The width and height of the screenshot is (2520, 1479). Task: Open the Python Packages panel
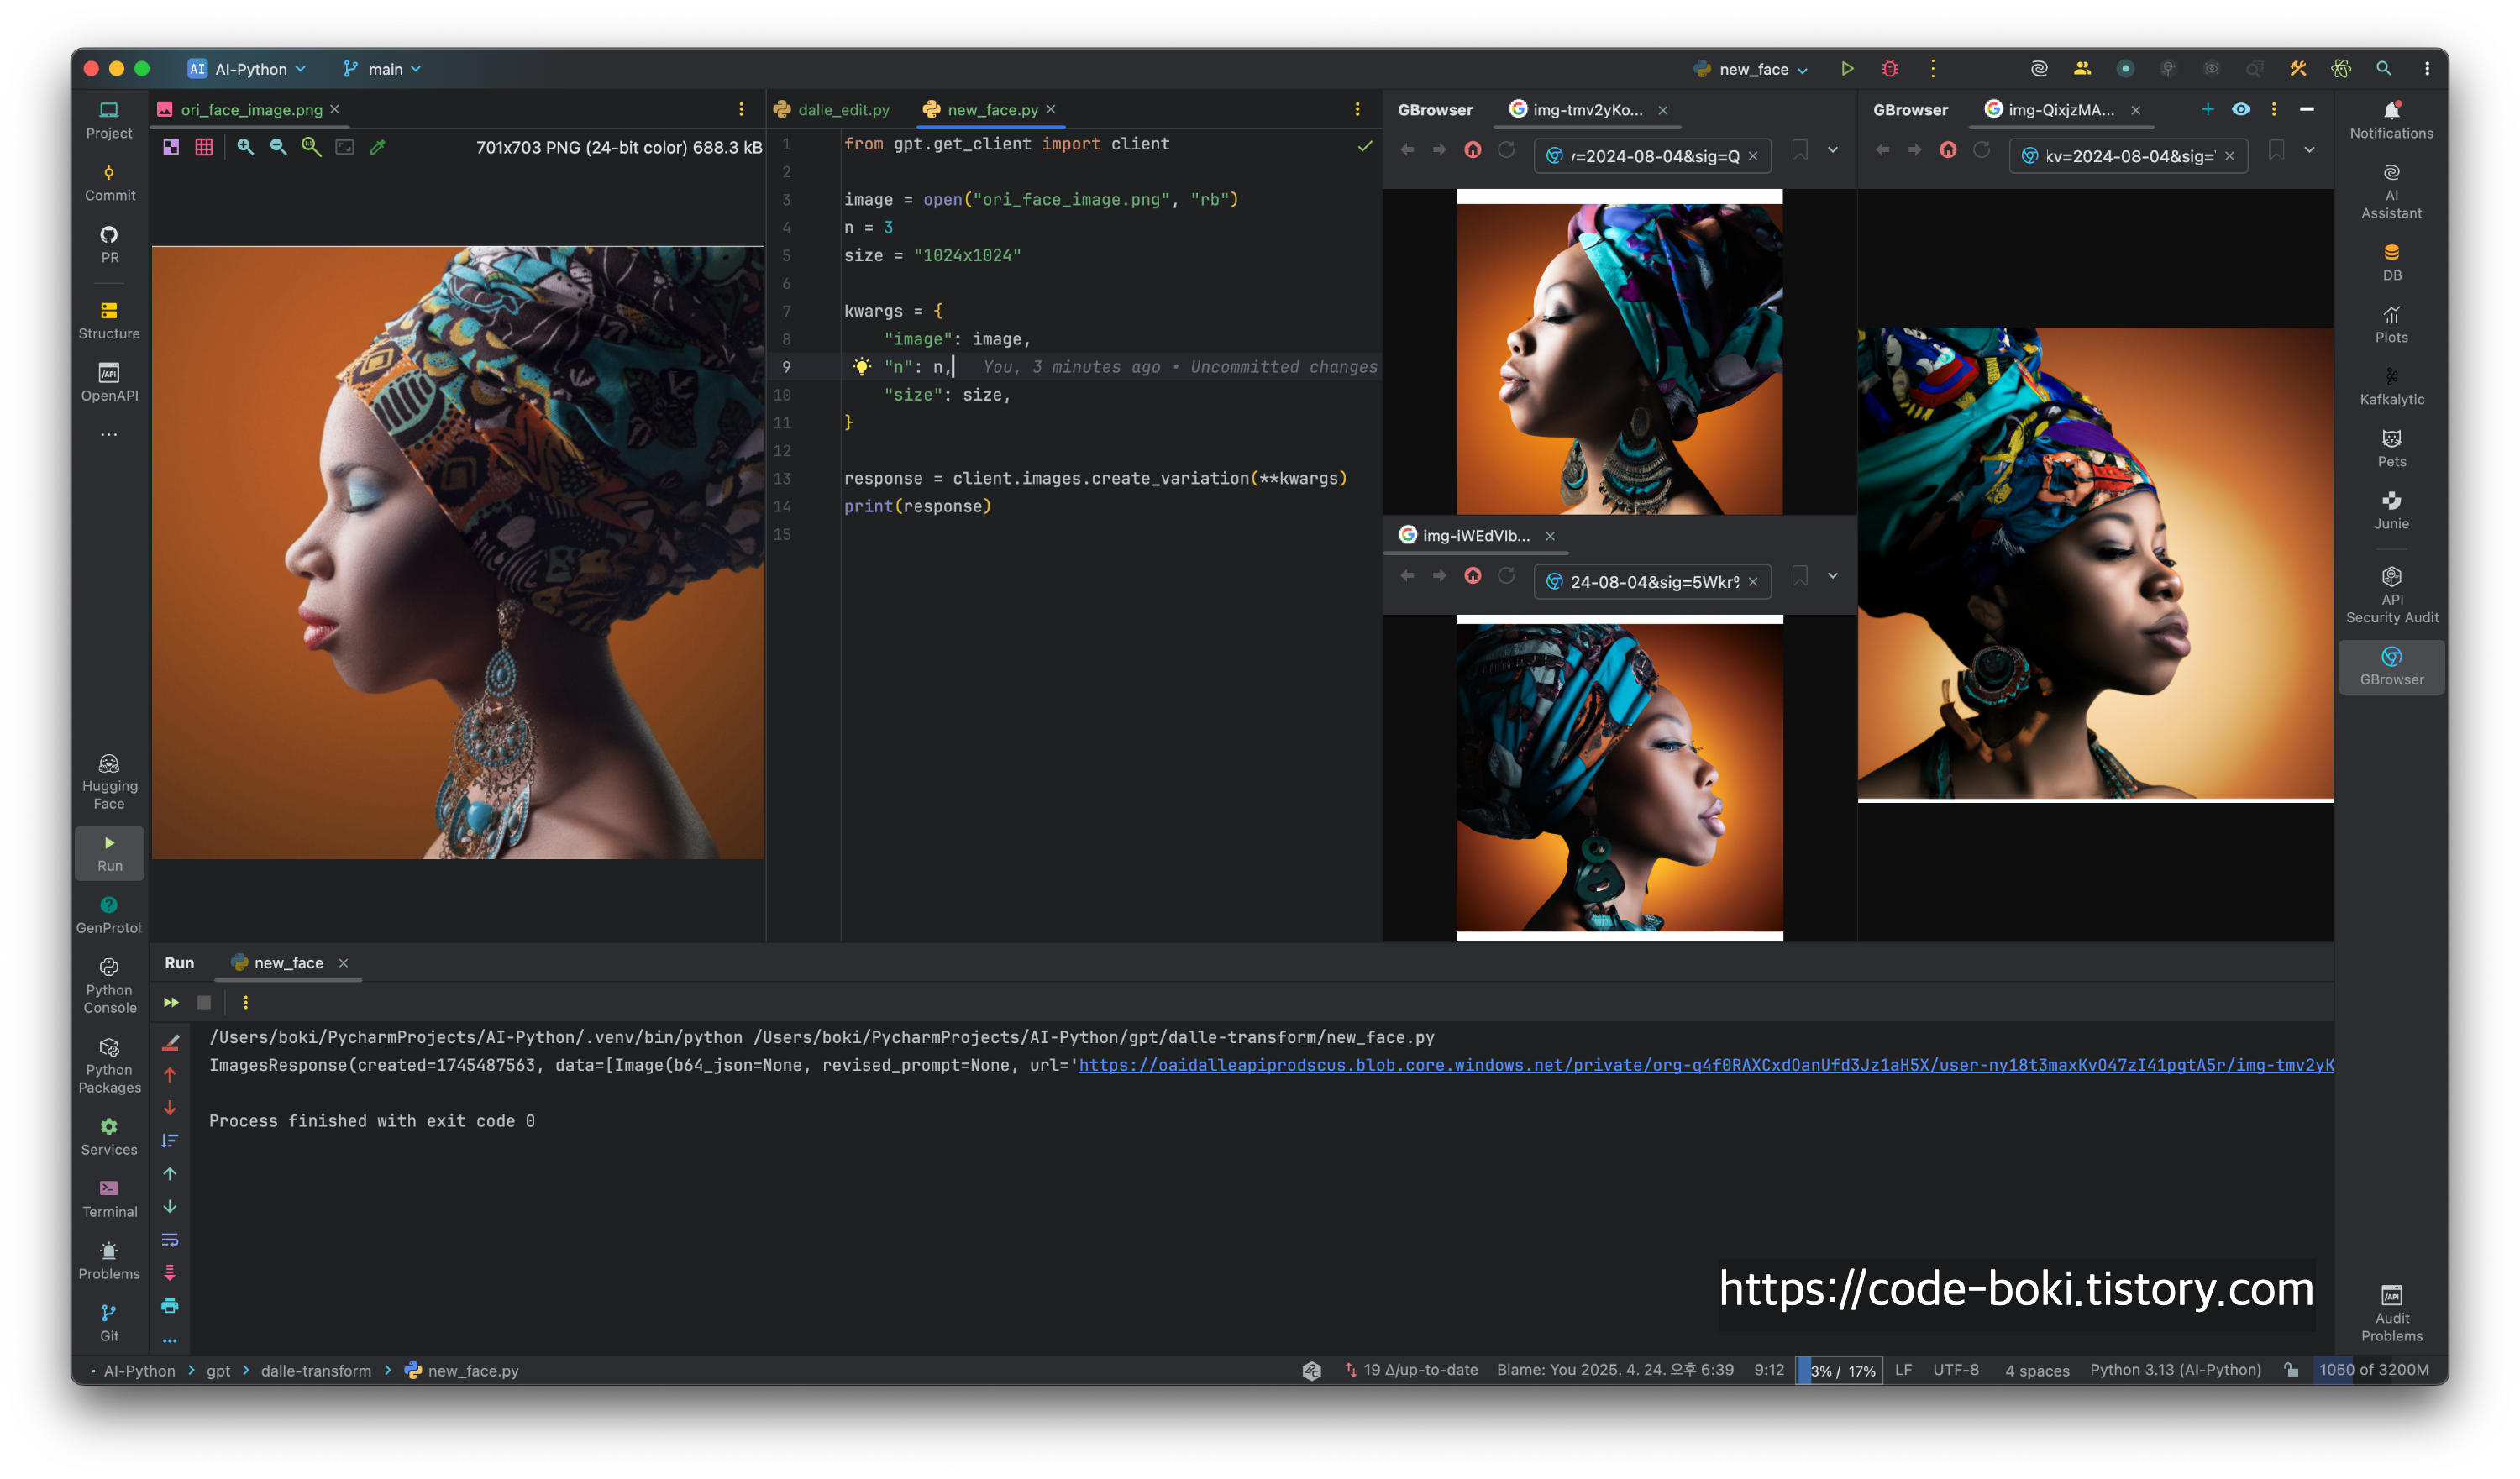(109, 1065)
